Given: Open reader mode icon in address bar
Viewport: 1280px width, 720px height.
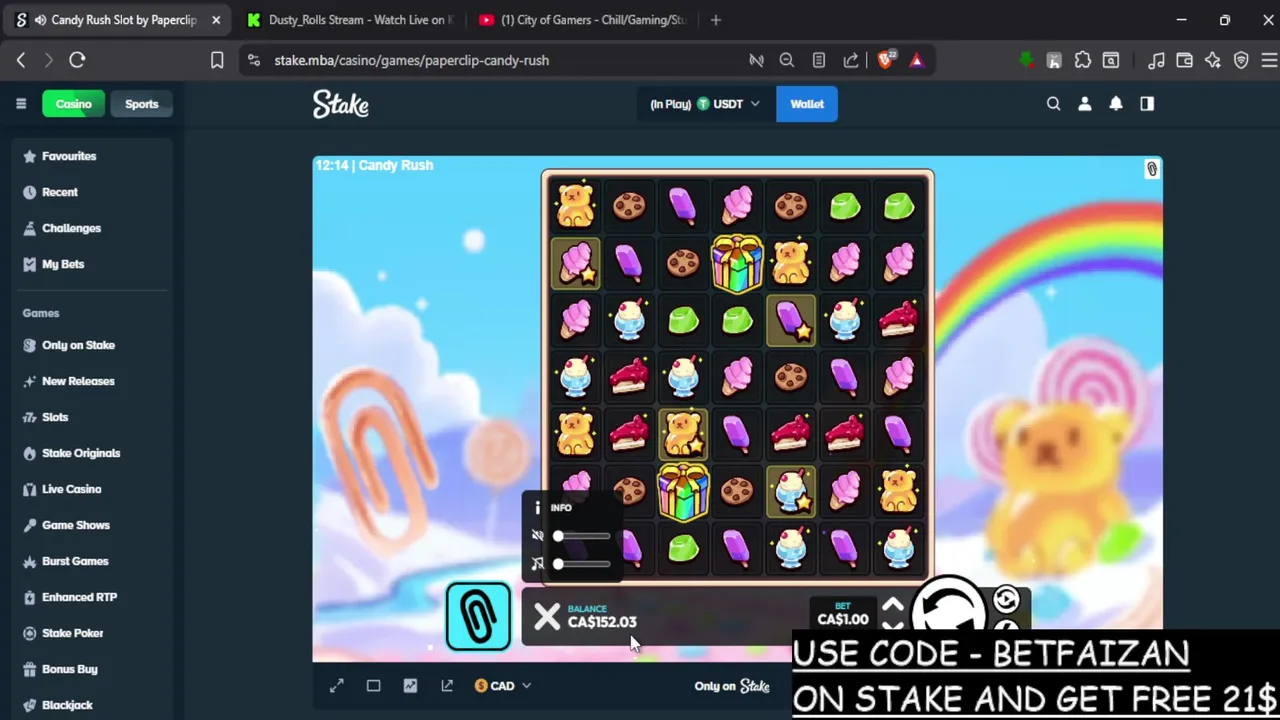Looking at the screenshot, I should coord(819,60).
